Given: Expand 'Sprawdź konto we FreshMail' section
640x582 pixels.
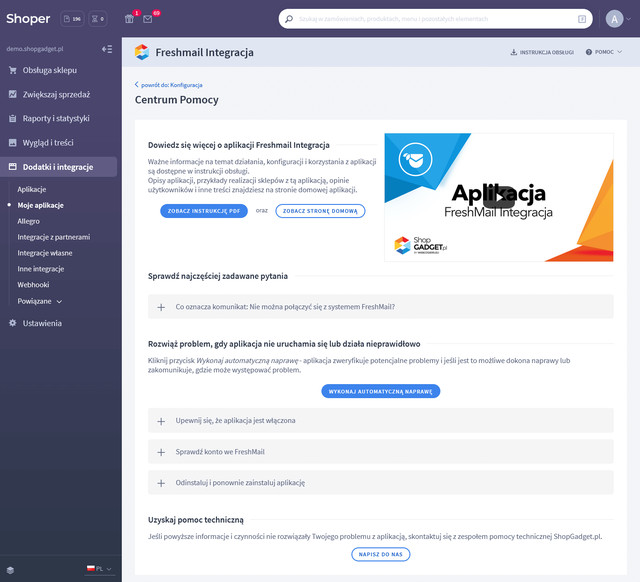Looking at the screenshot, I should [x=161, y=452].
